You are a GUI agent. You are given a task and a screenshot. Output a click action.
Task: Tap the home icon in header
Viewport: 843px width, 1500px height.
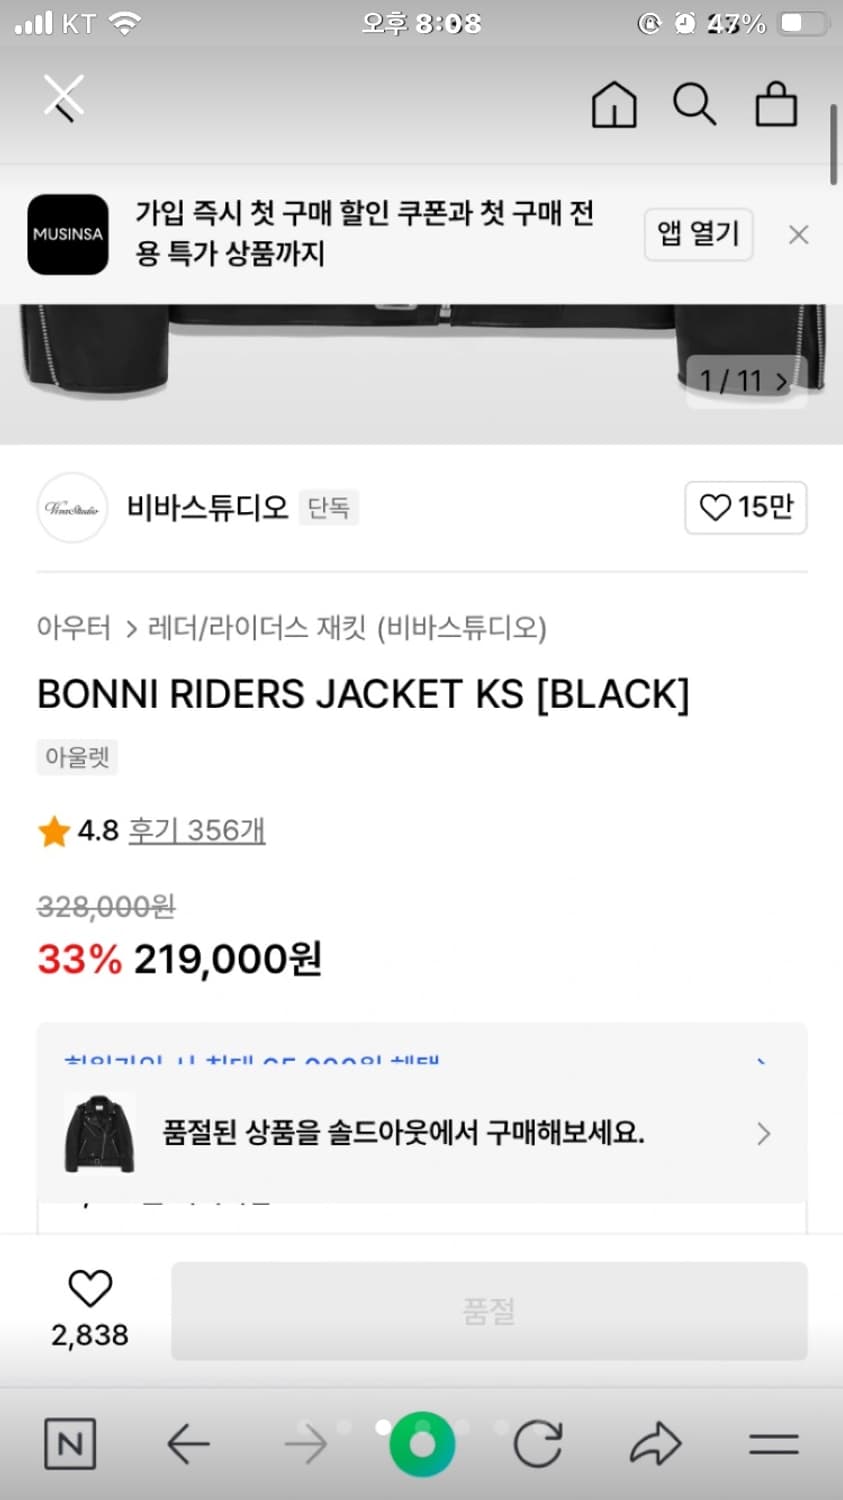tap(614, 104)
